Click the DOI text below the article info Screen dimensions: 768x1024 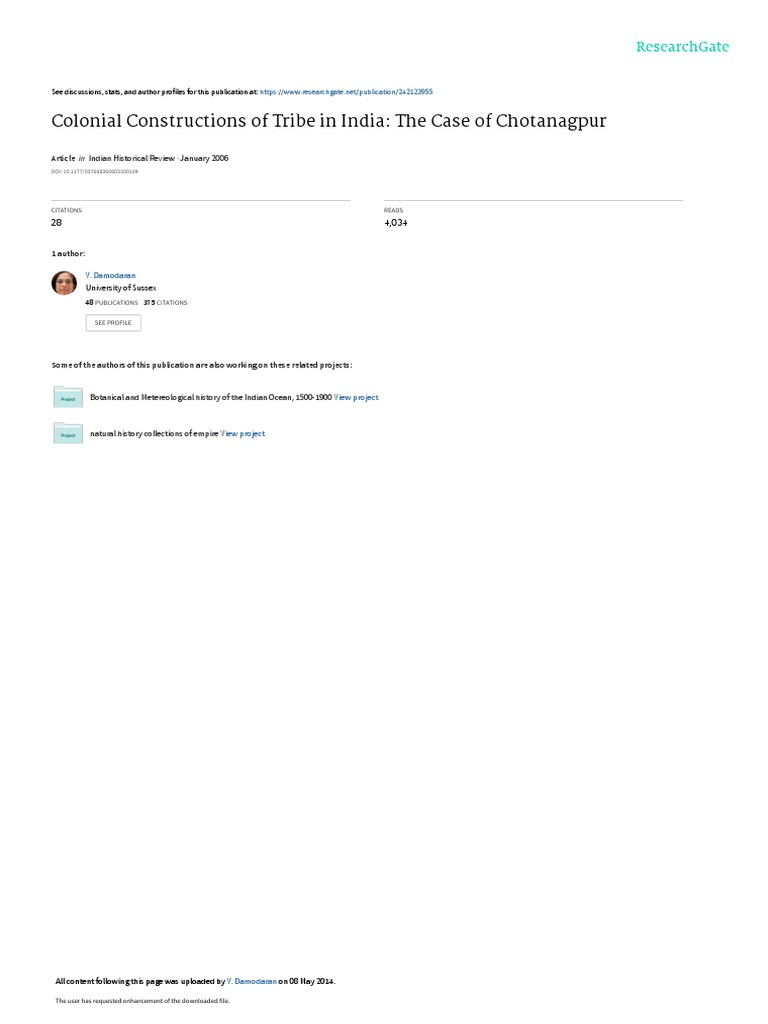(x=95, y=172)
